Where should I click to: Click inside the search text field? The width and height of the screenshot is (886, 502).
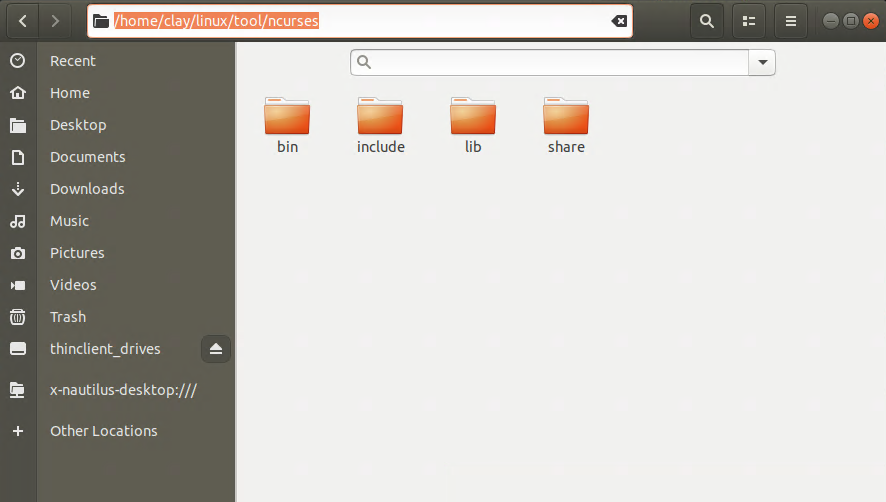[549, 62]
